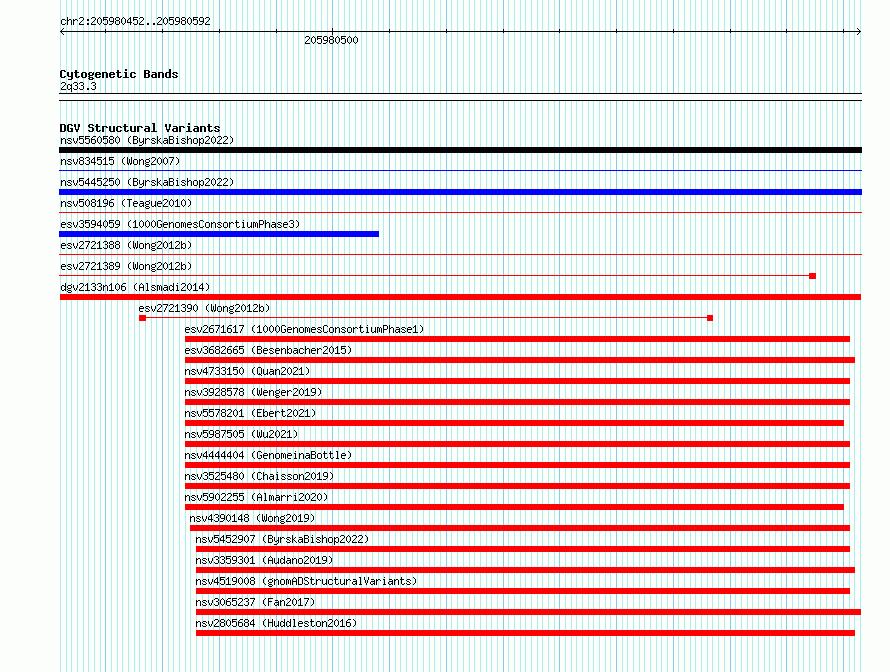Click the nsv5560580 (ByrskaBishop2022) label

pyautogui.click(x=147, y=140)
